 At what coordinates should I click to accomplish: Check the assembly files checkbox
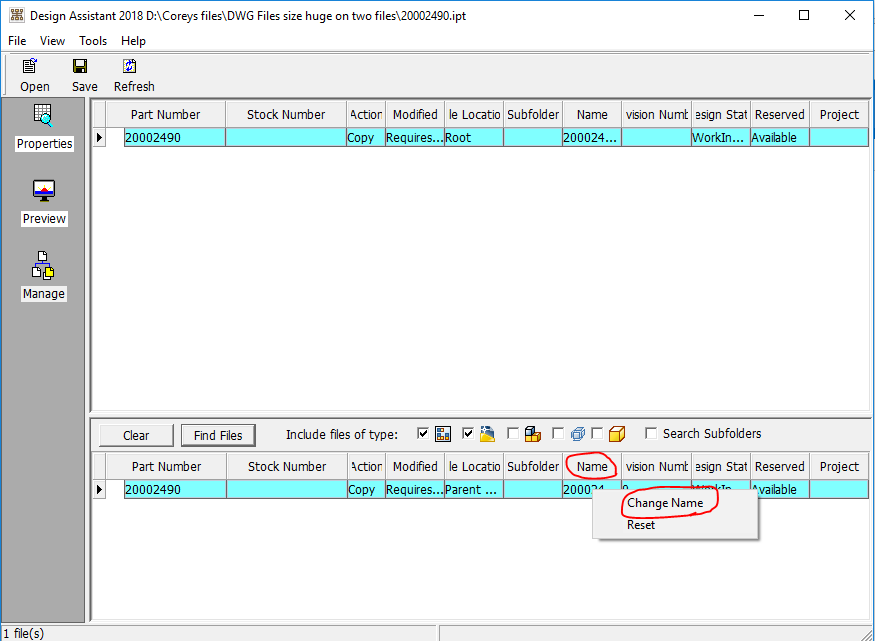pos(513,433)
